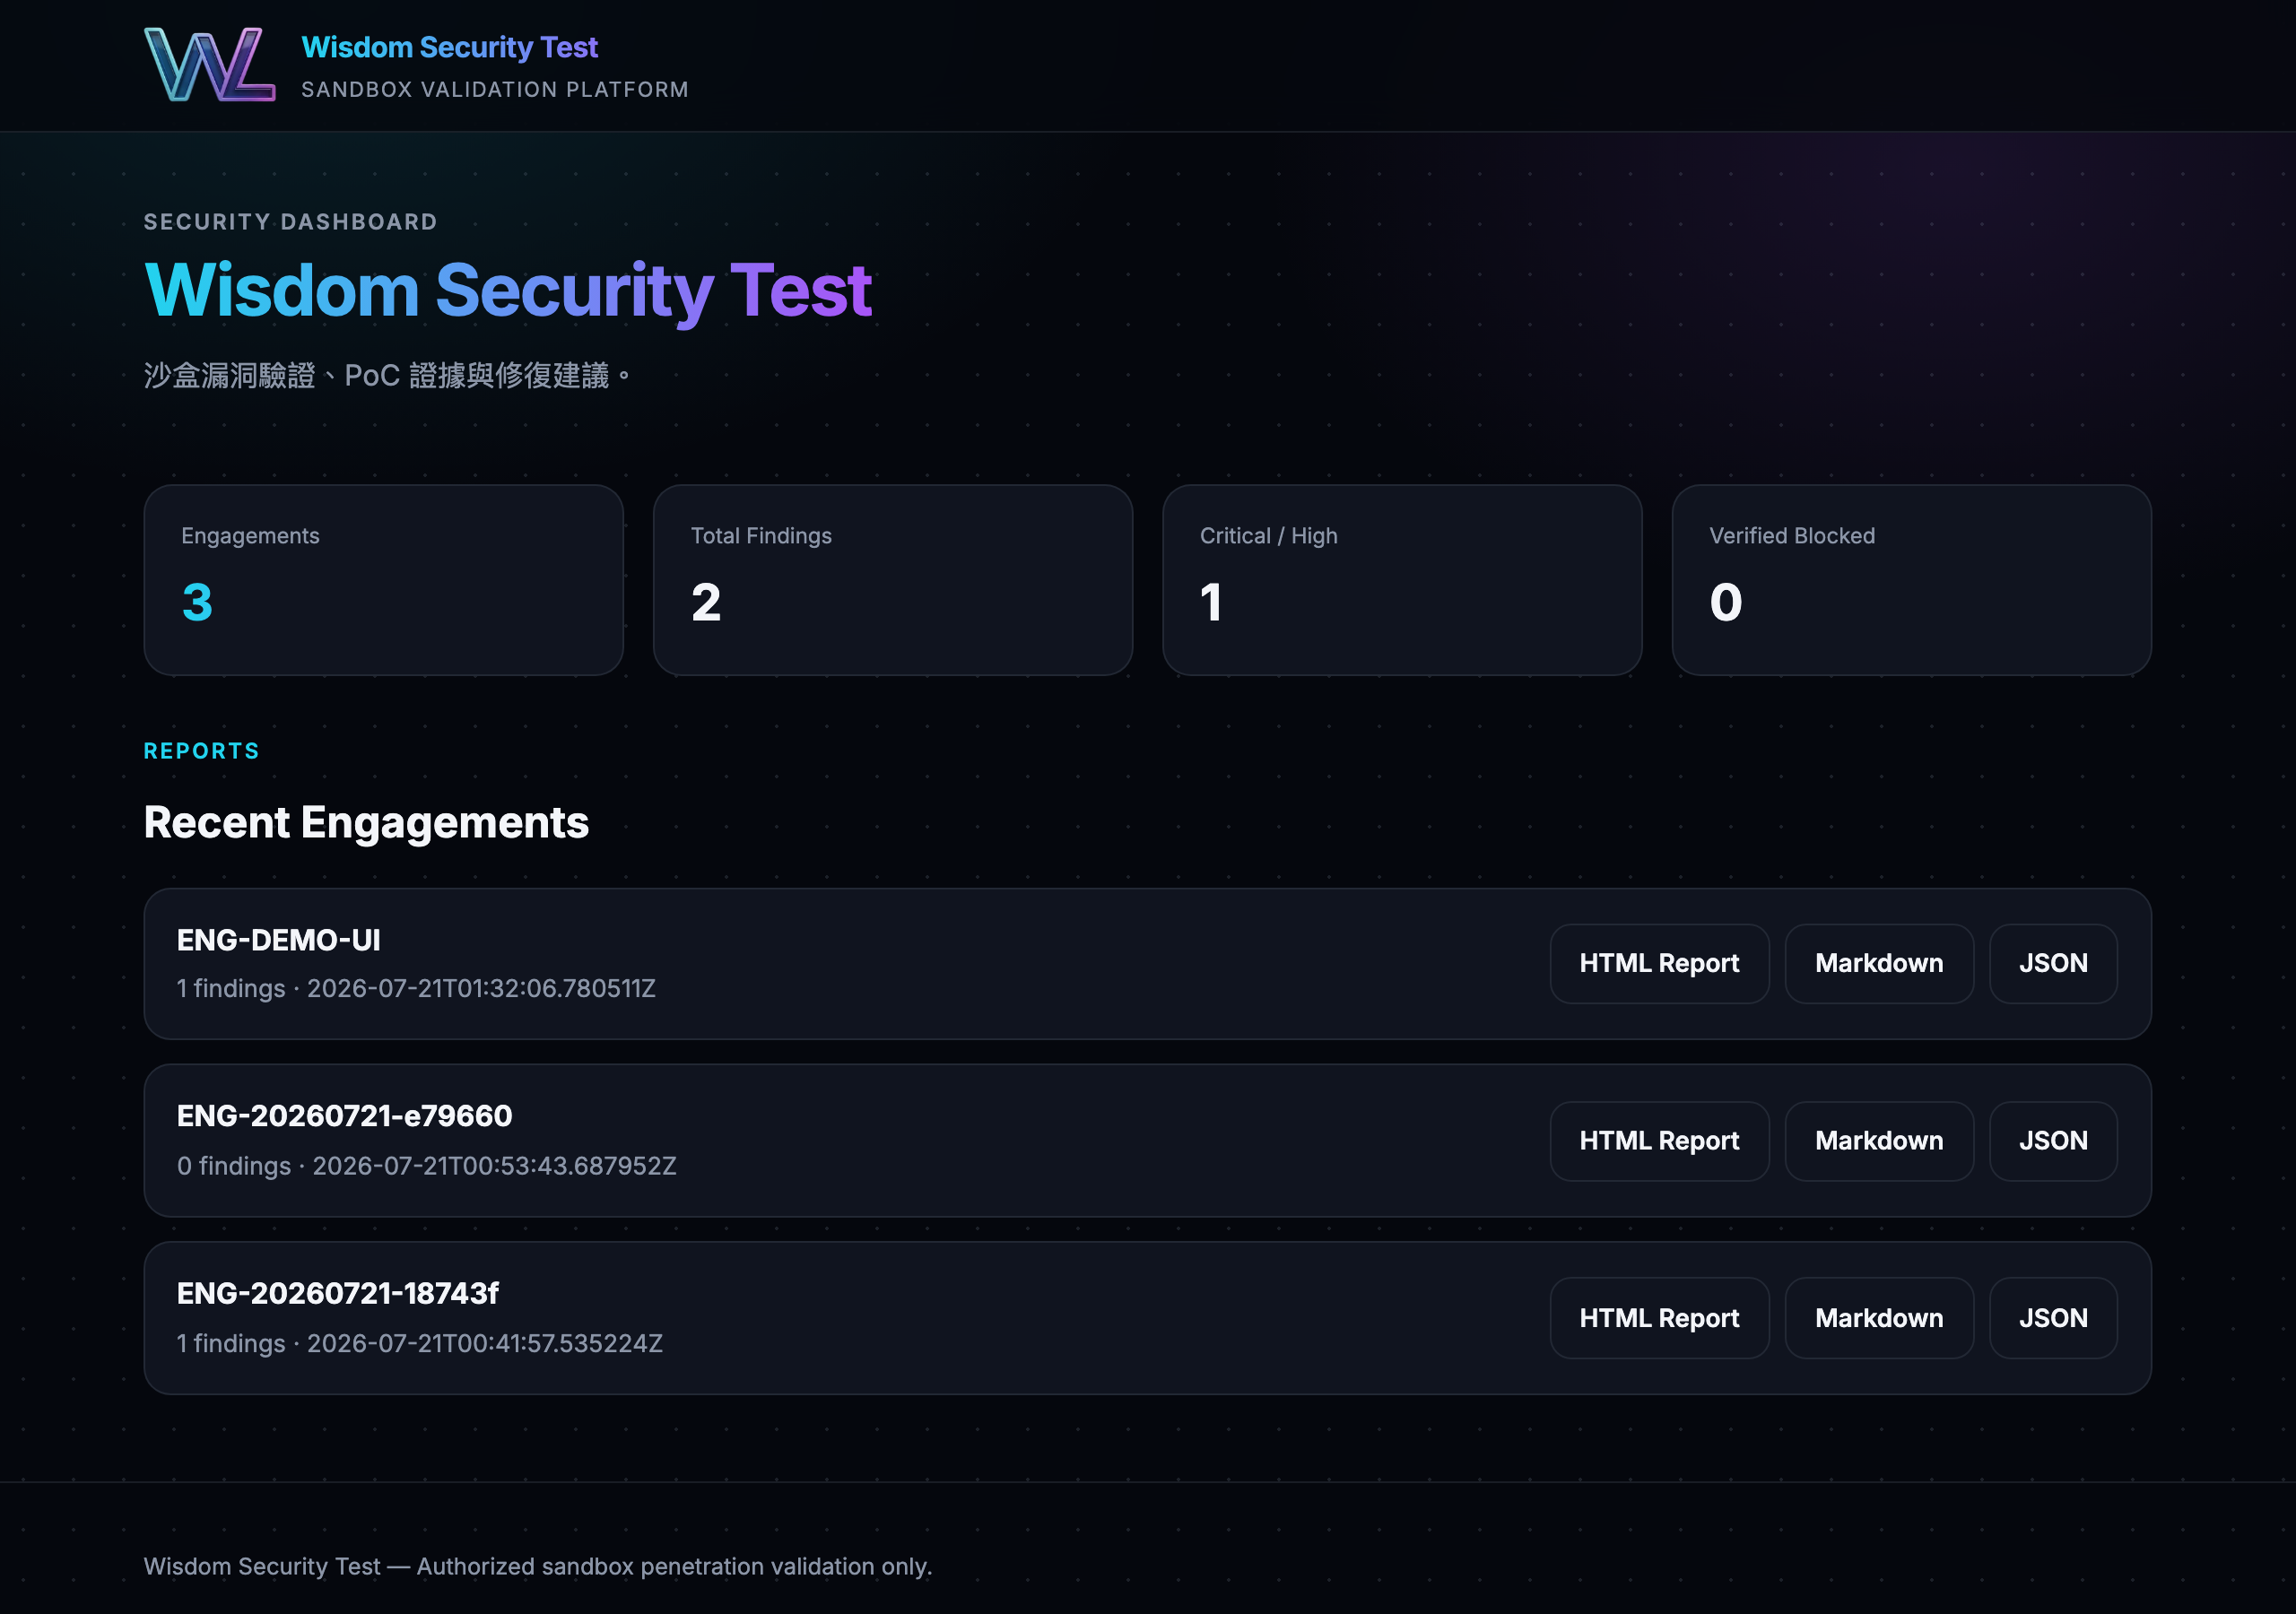Click the WL logo icon in header
The image size is (2296, 1614).
click(210, 65)
